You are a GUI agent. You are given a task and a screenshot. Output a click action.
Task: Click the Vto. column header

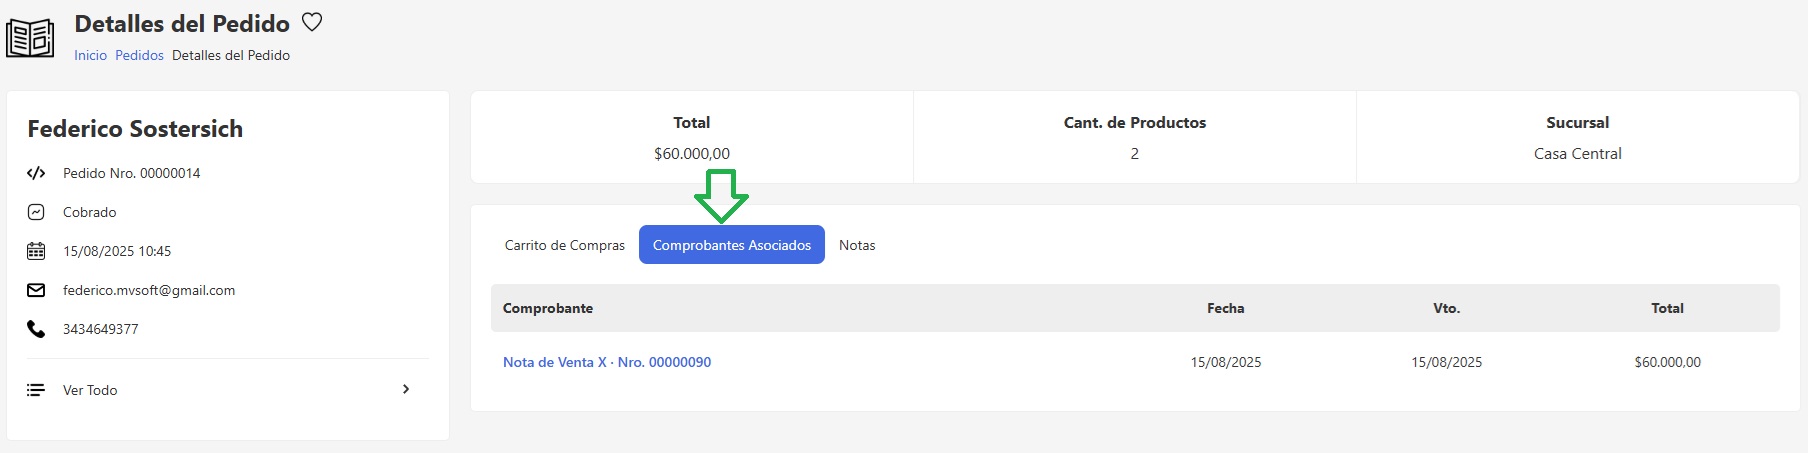[1446, 308]
